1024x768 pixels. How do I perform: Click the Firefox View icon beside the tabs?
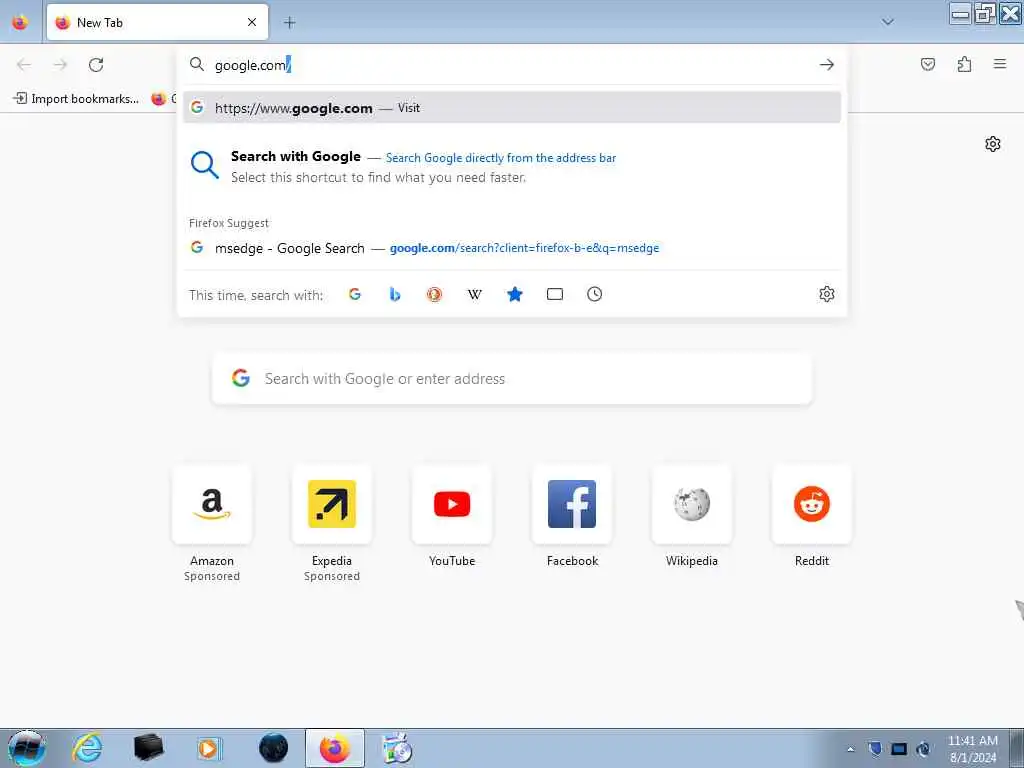(x=20, y=22)
